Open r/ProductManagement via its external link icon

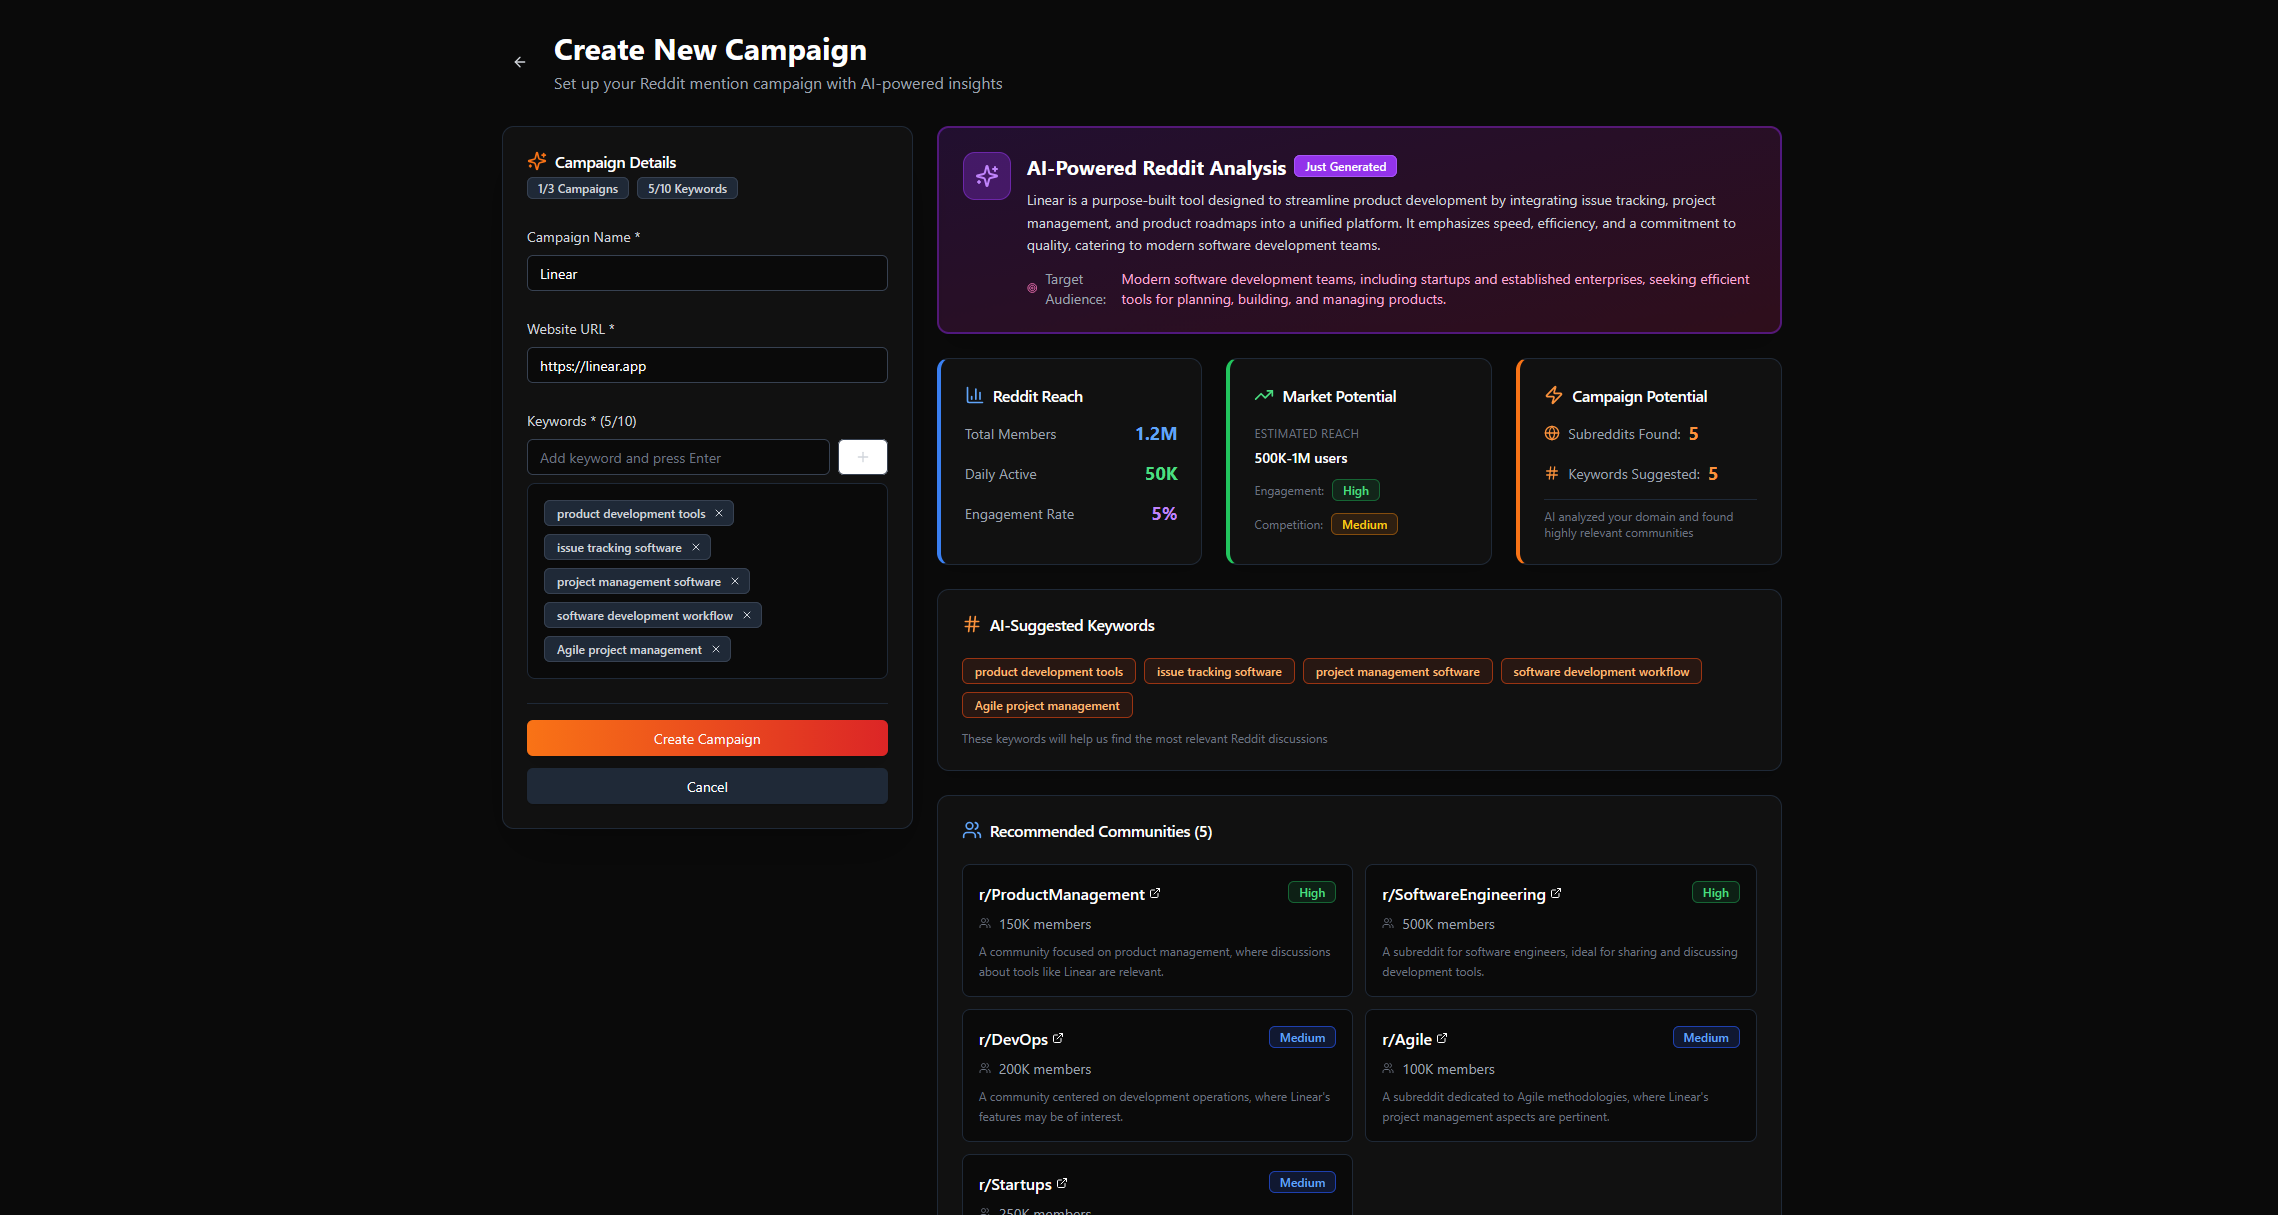pyautogui.click(x=1156, y=892)
